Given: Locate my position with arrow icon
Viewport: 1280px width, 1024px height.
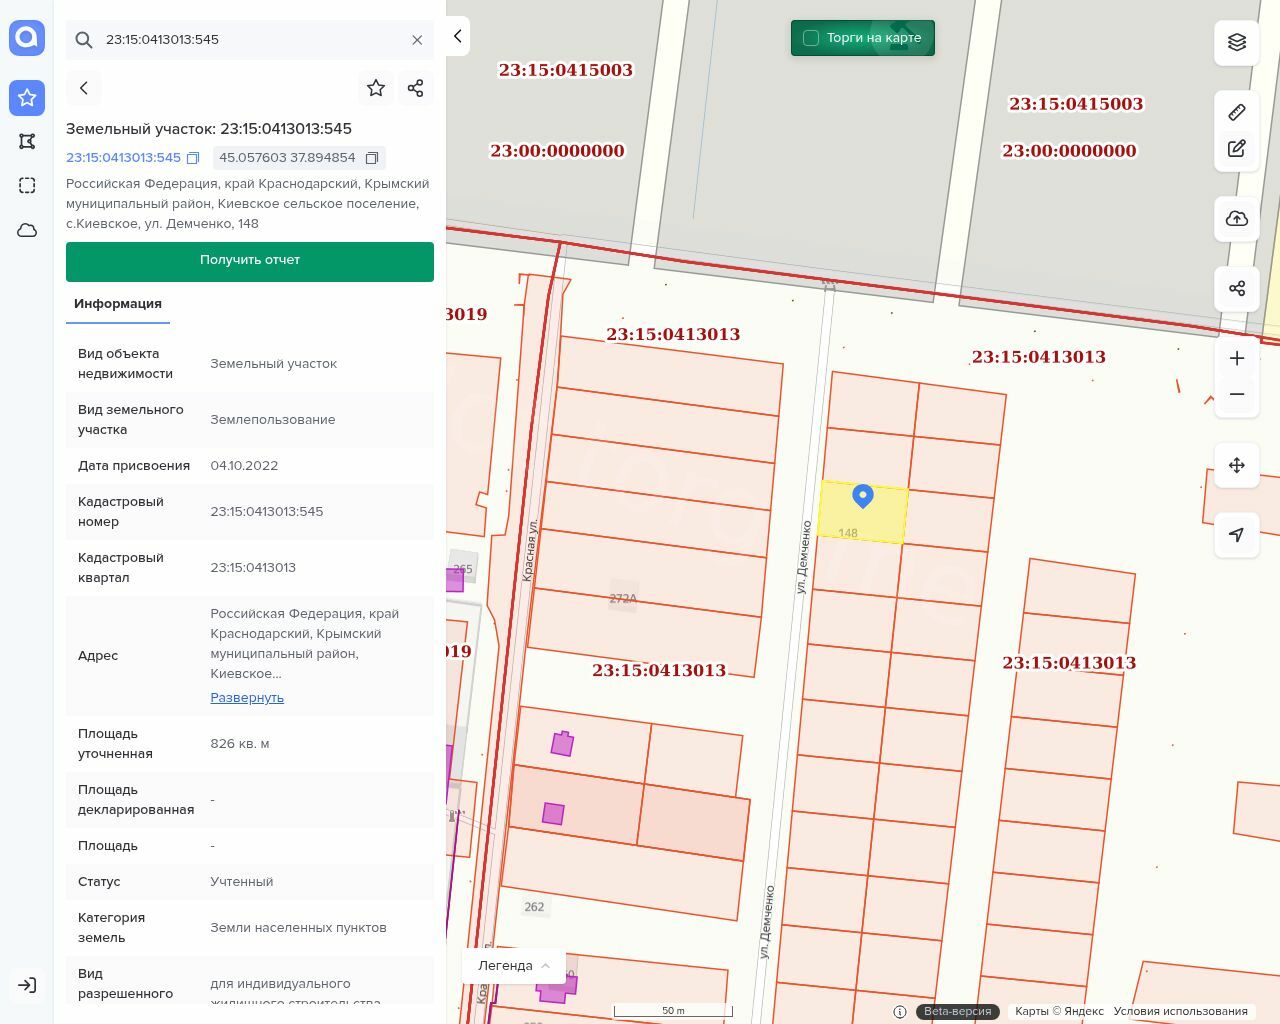Looking at the screenshot, I should pyautogui.click(x=1237, y=535).
